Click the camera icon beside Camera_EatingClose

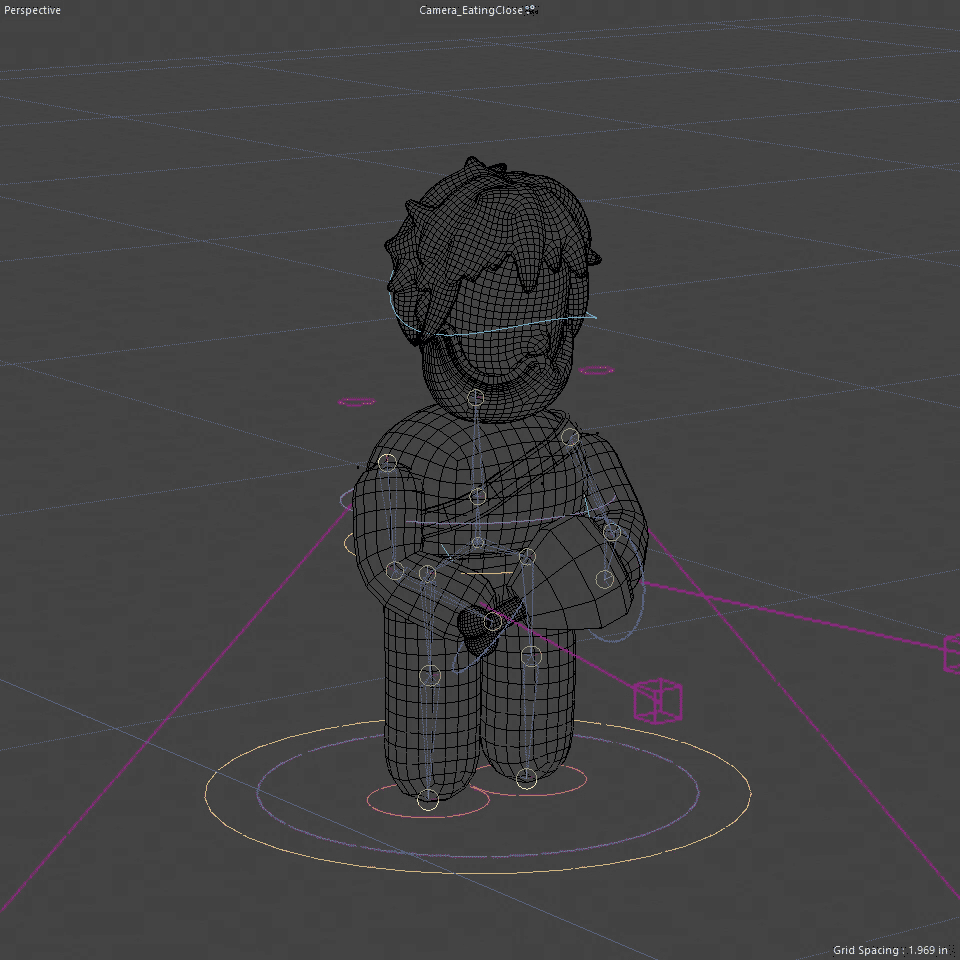pos(530,10)
